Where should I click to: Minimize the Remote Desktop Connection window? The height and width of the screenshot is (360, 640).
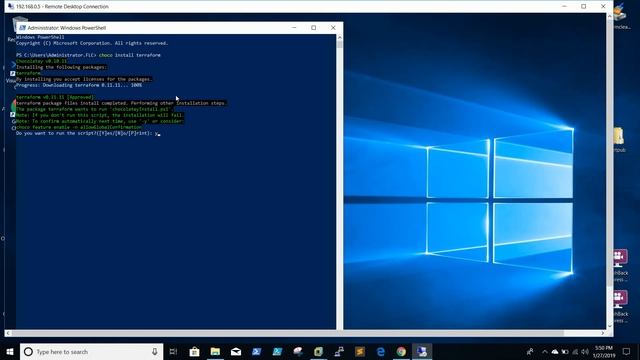pos(564,7)
